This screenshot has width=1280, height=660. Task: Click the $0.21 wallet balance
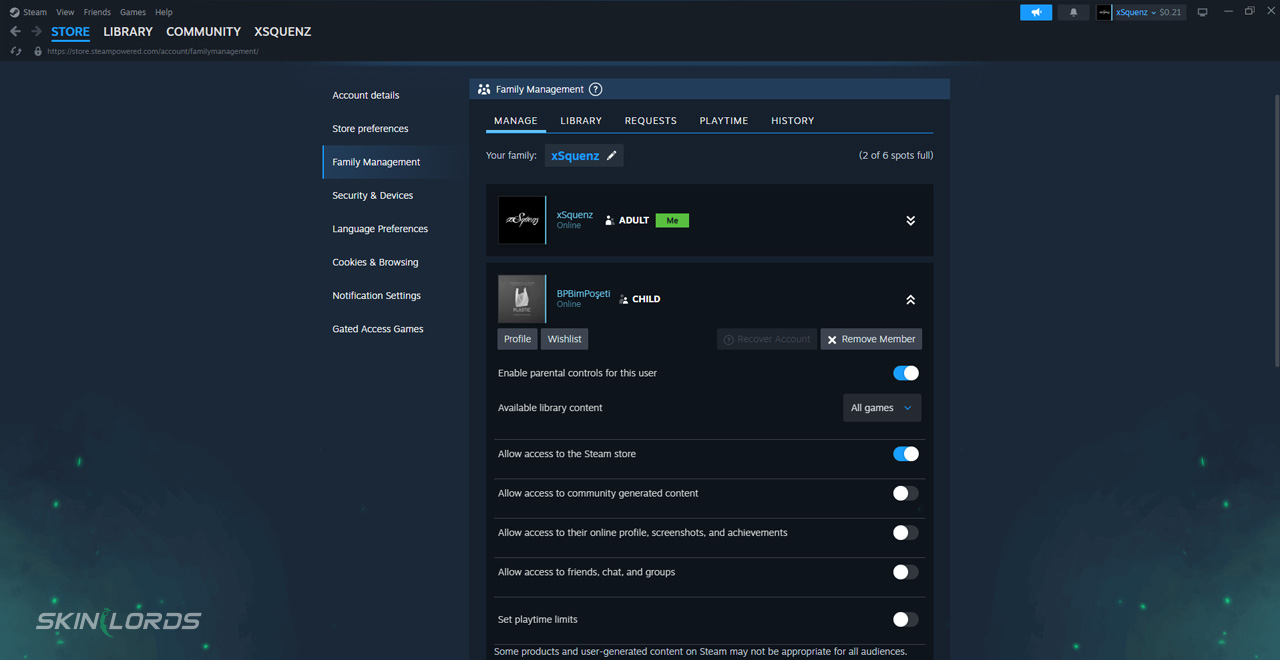coord(1170,12)
